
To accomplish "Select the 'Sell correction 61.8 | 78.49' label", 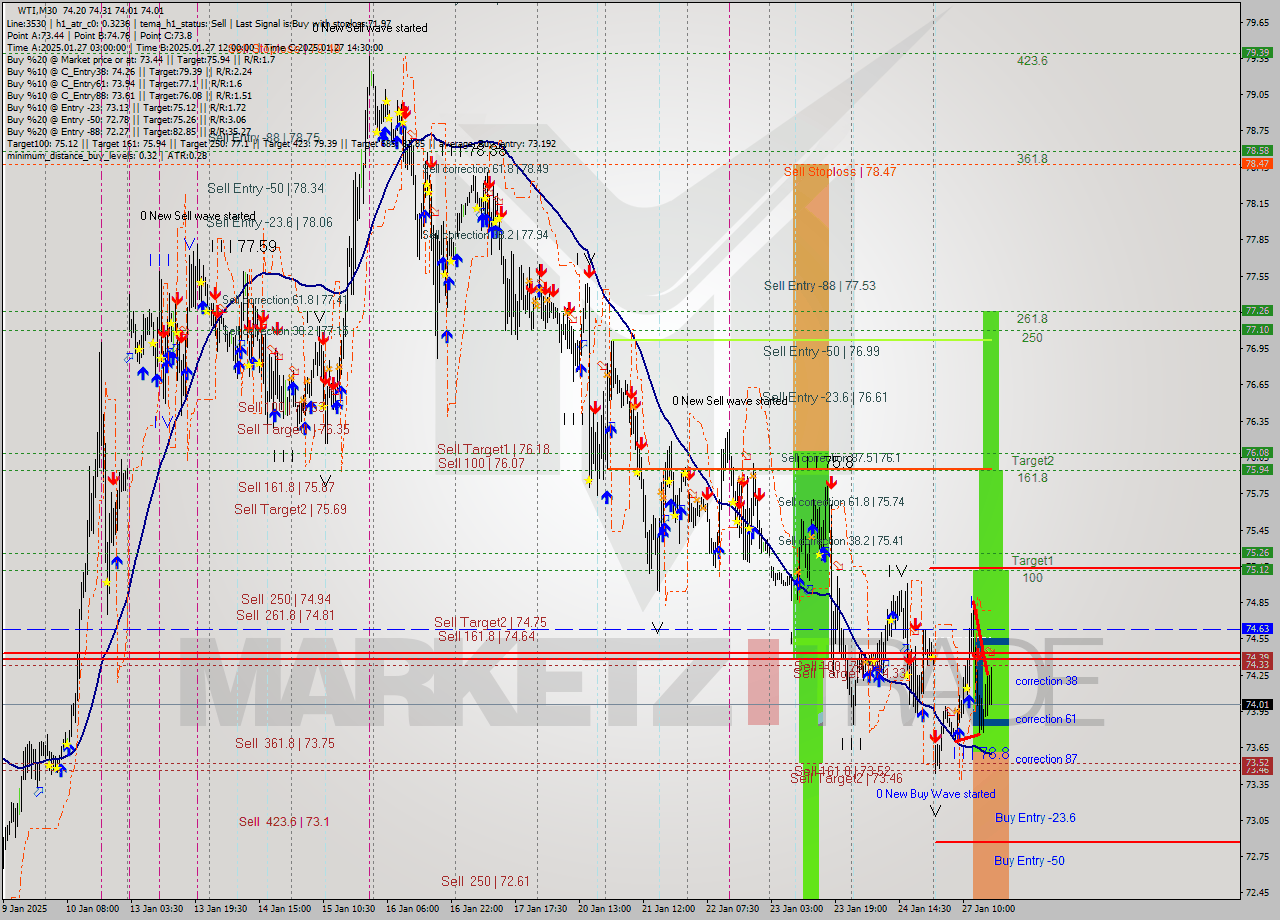I will [x=486, y=169].
